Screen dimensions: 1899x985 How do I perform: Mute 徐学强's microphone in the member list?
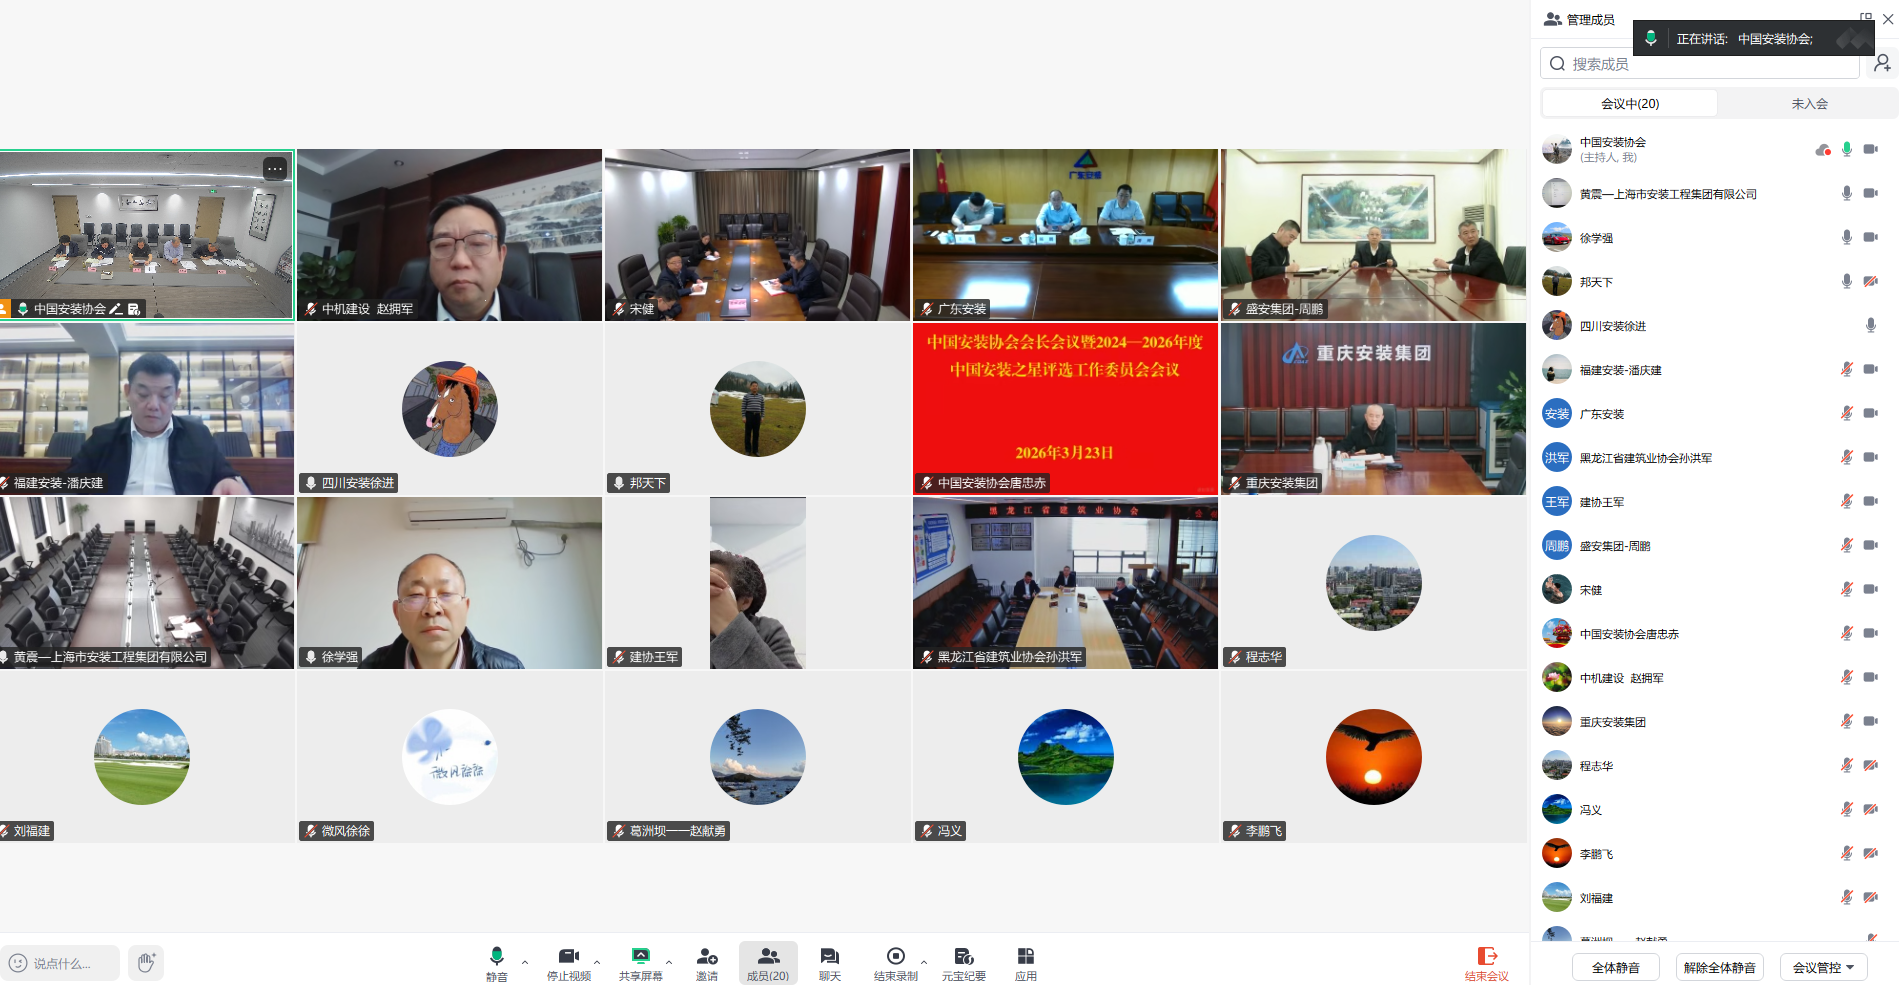click(x=1846, y=237)
